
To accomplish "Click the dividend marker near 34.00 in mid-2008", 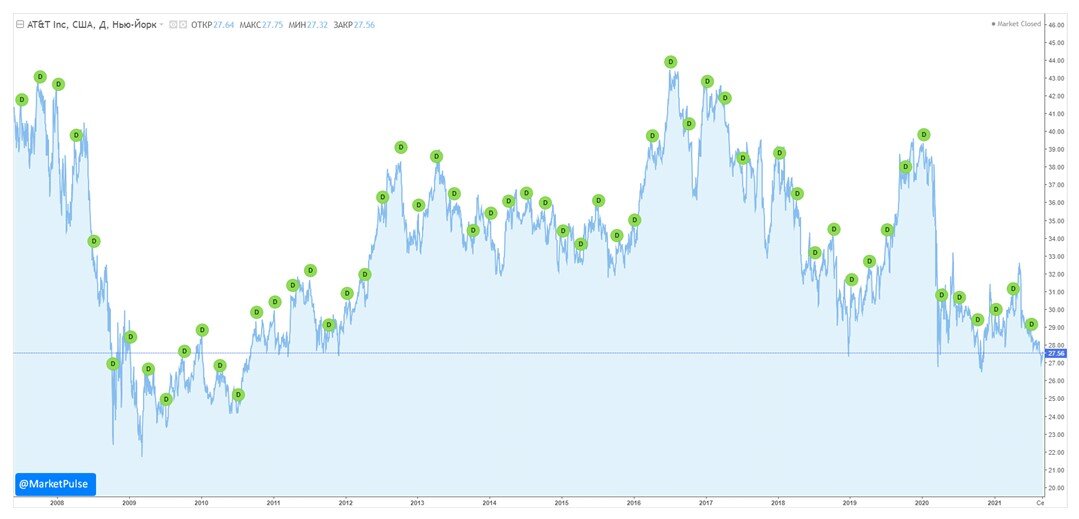I will coord(94,241).
